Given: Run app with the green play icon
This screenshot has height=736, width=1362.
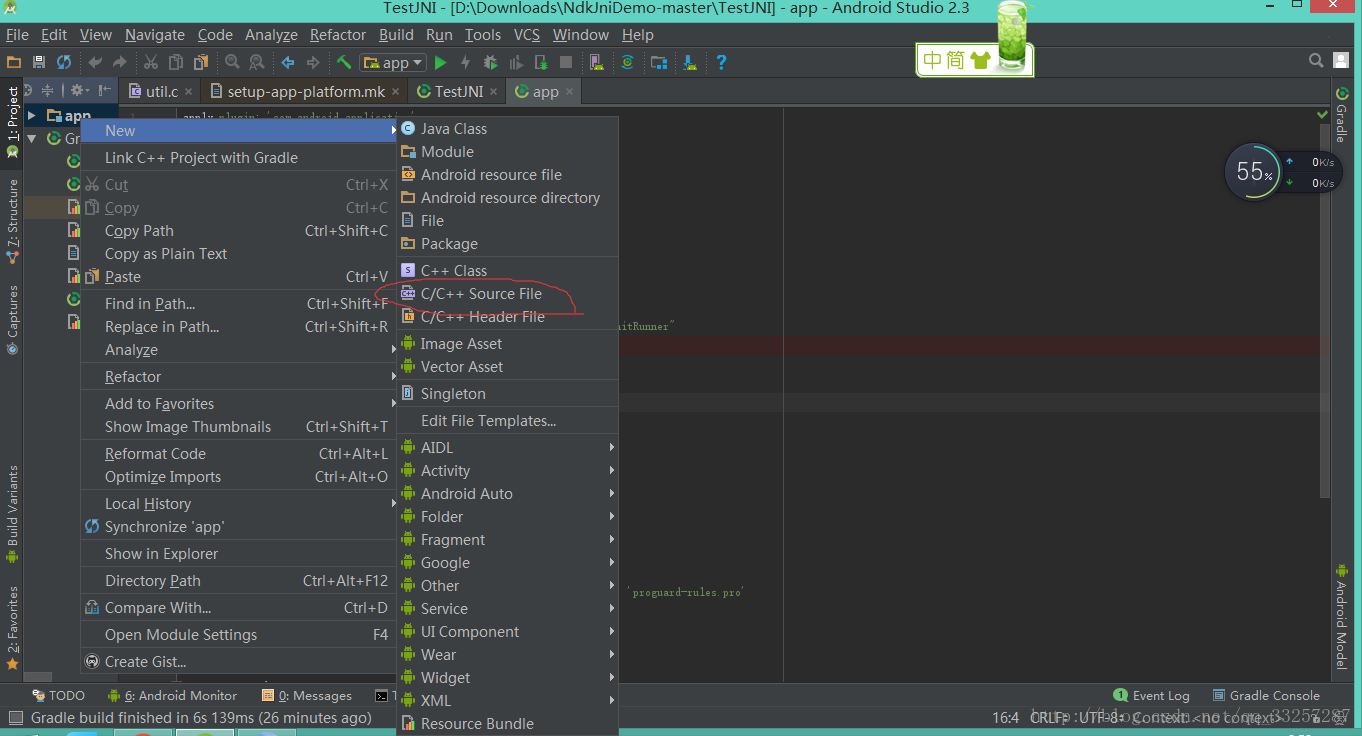Looking at the screenshot, I should point(440,62).
